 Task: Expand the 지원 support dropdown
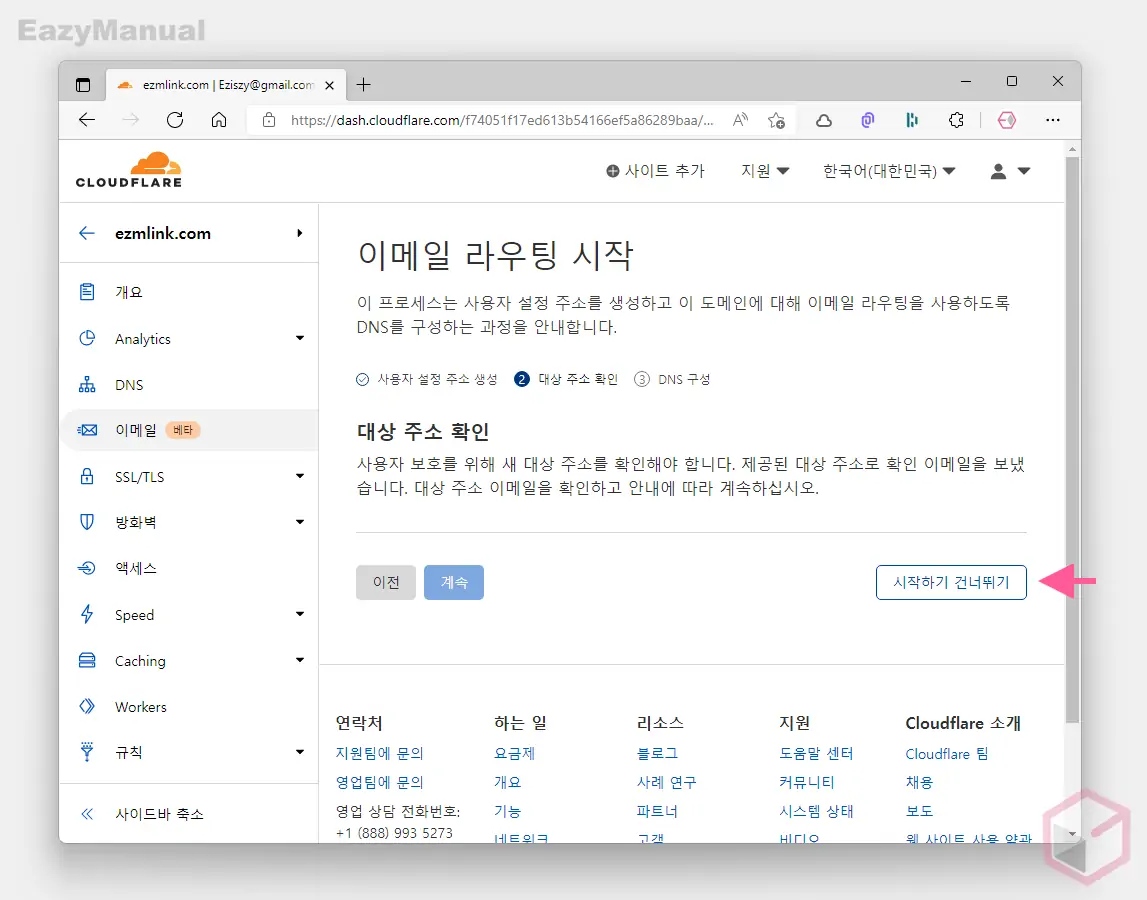click(764, 171)
